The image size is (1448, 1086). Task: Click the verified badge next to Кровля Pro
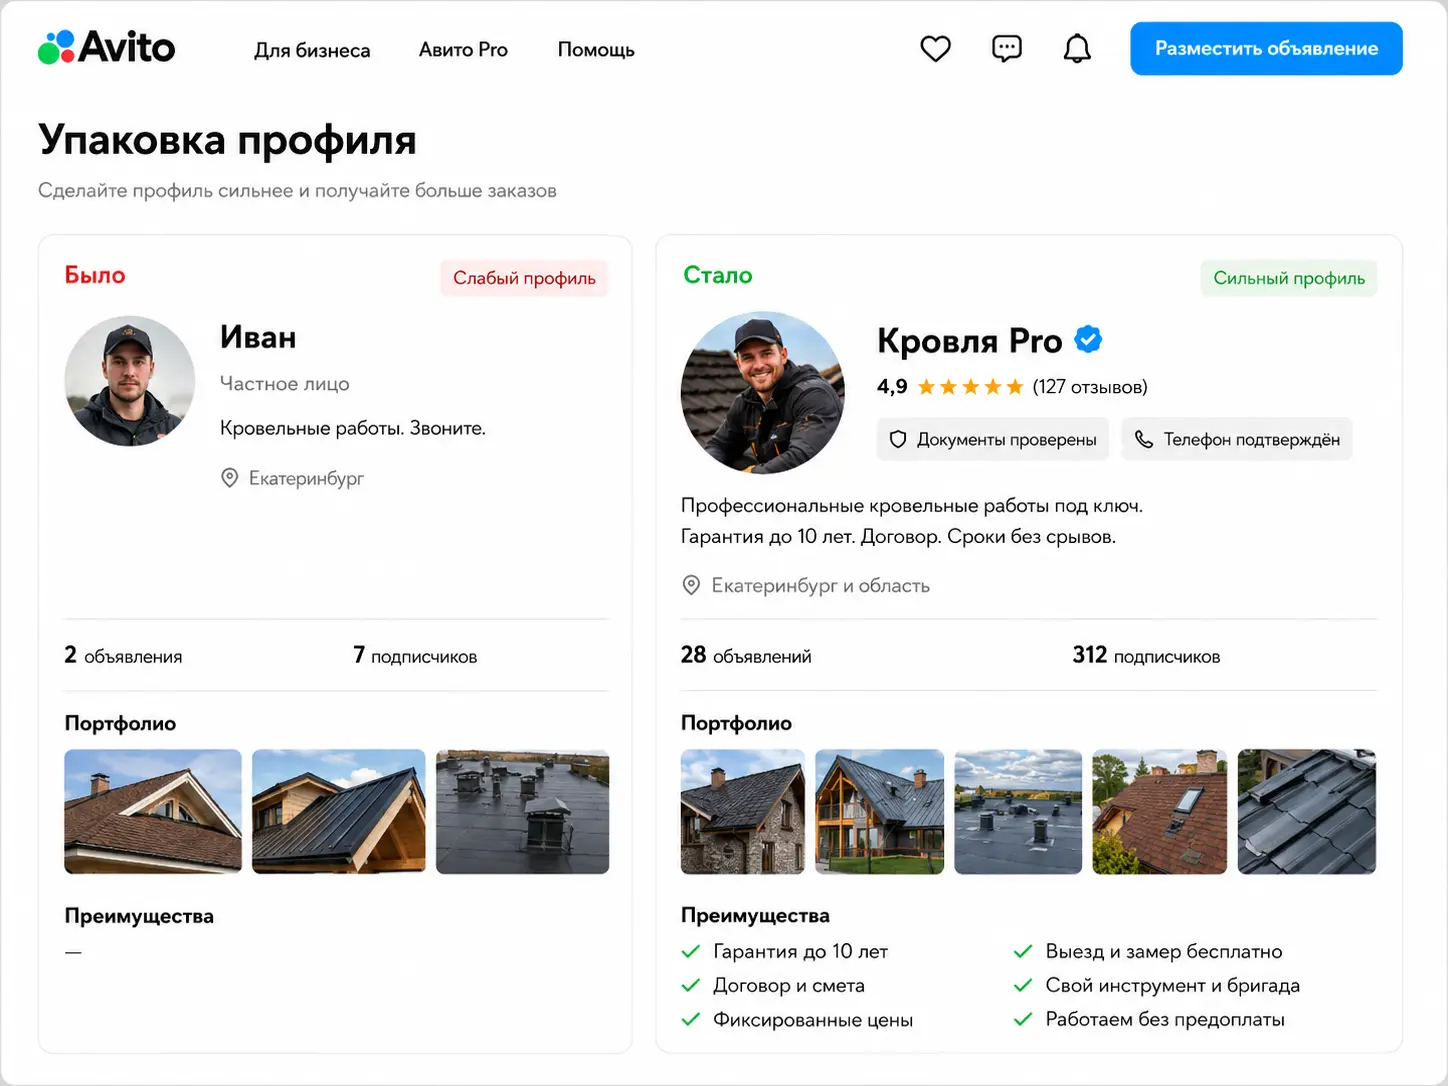tap(1088, 340)
